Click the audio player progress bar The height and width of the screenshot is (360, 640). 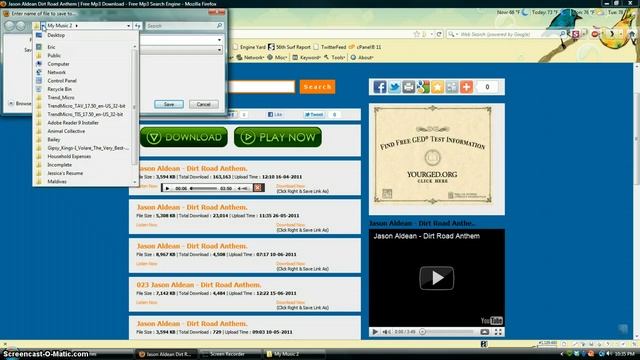click(x=203, y=188)
